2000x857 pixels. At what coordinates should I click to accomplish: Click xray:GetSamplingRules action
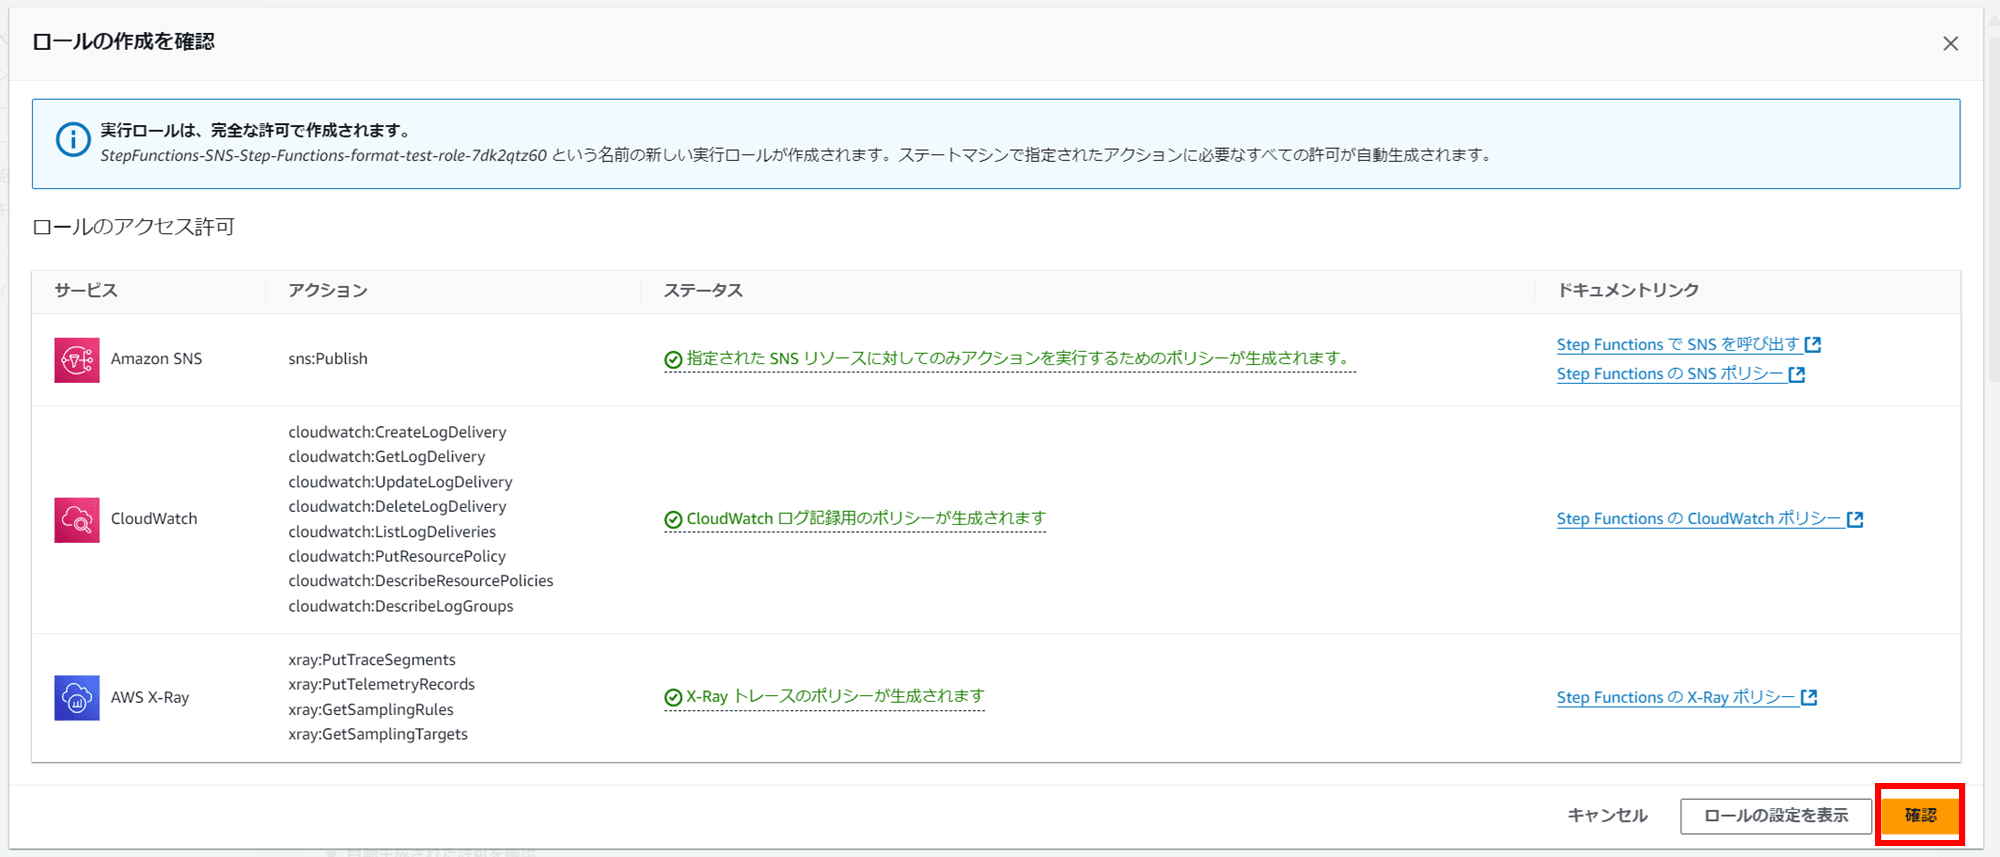pyautogui.click(x=371, y=710)
